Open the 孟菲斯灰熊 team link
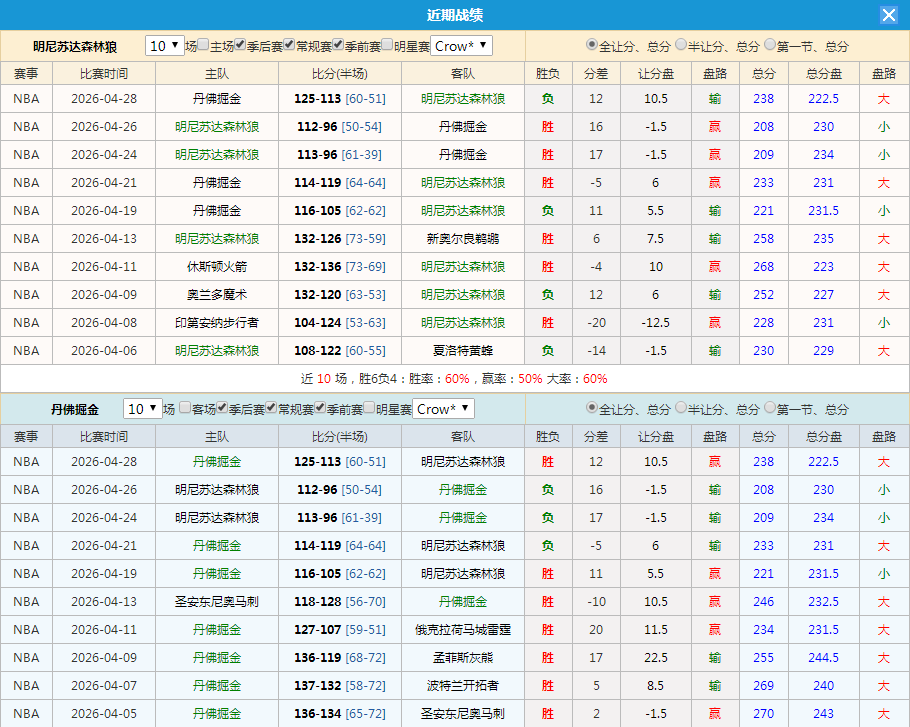This screenshot has height=727, width=910. point(464,657)
